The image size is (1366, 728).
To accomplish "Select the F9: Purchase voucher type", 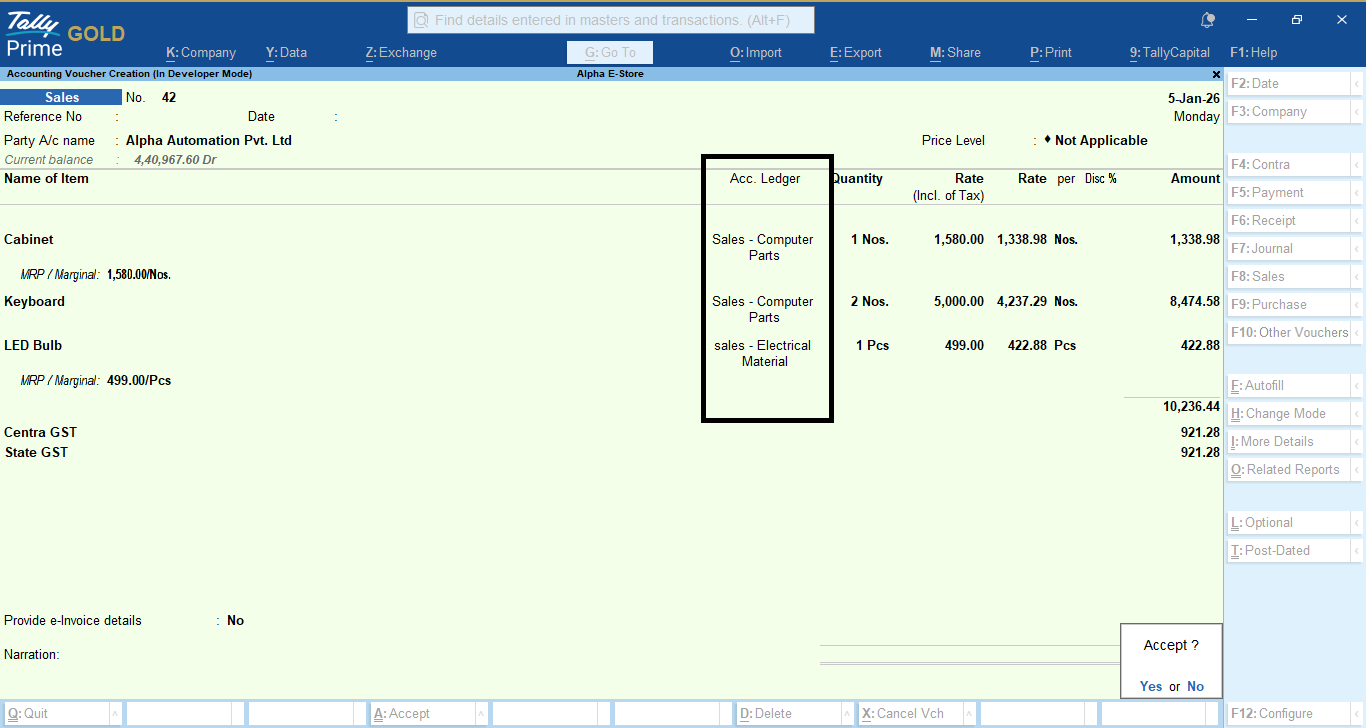I will click(1289, 305).
